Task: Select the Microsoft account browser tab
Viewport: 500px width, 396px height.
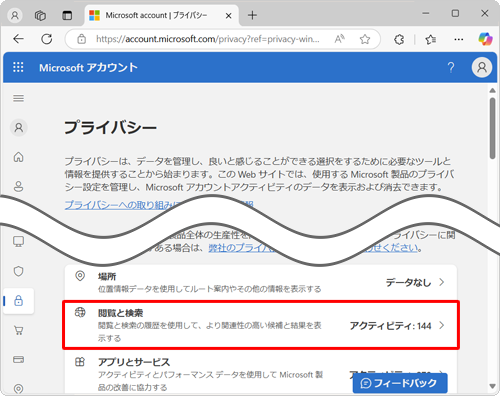Action: coord(162,16)
